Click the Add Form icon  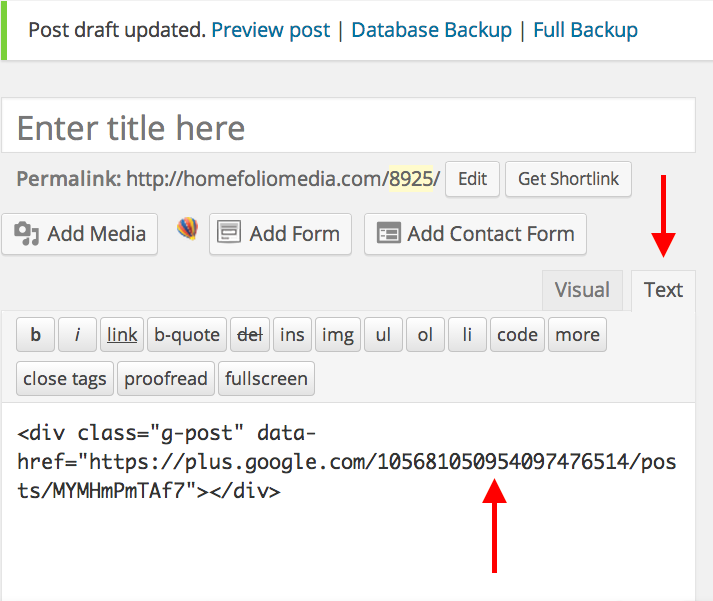click(229, 232)
